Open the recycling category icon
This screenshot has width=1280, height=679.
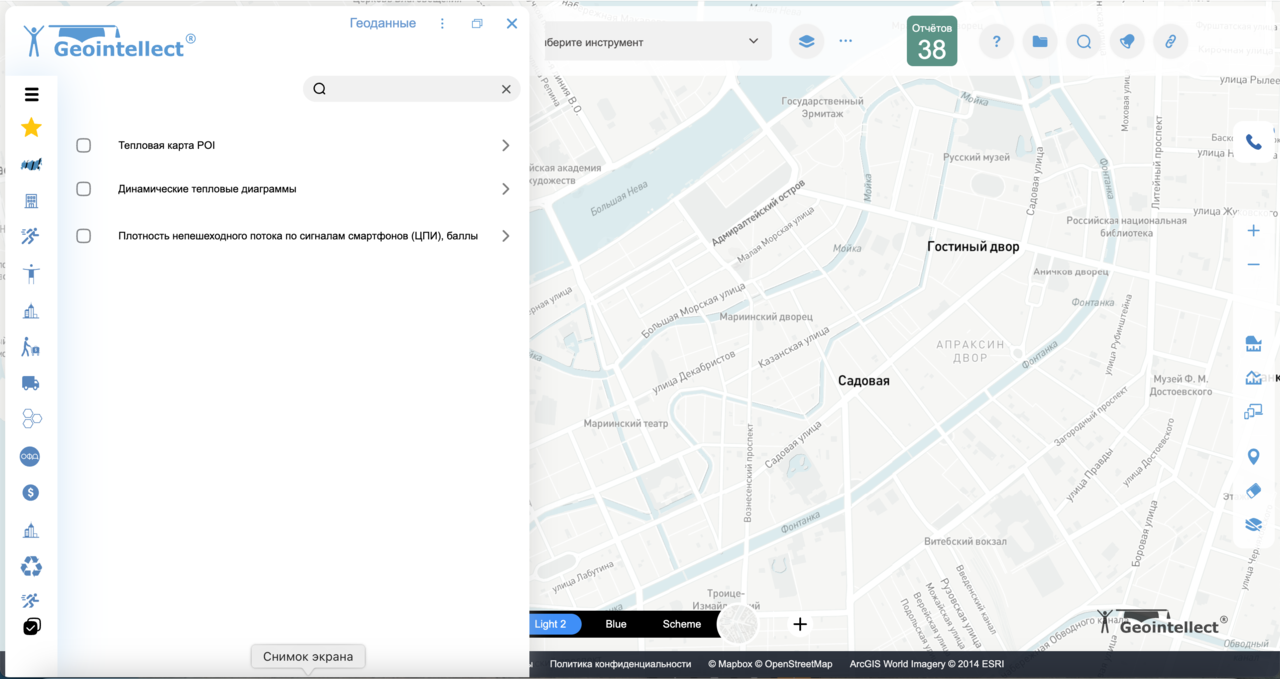31,567
